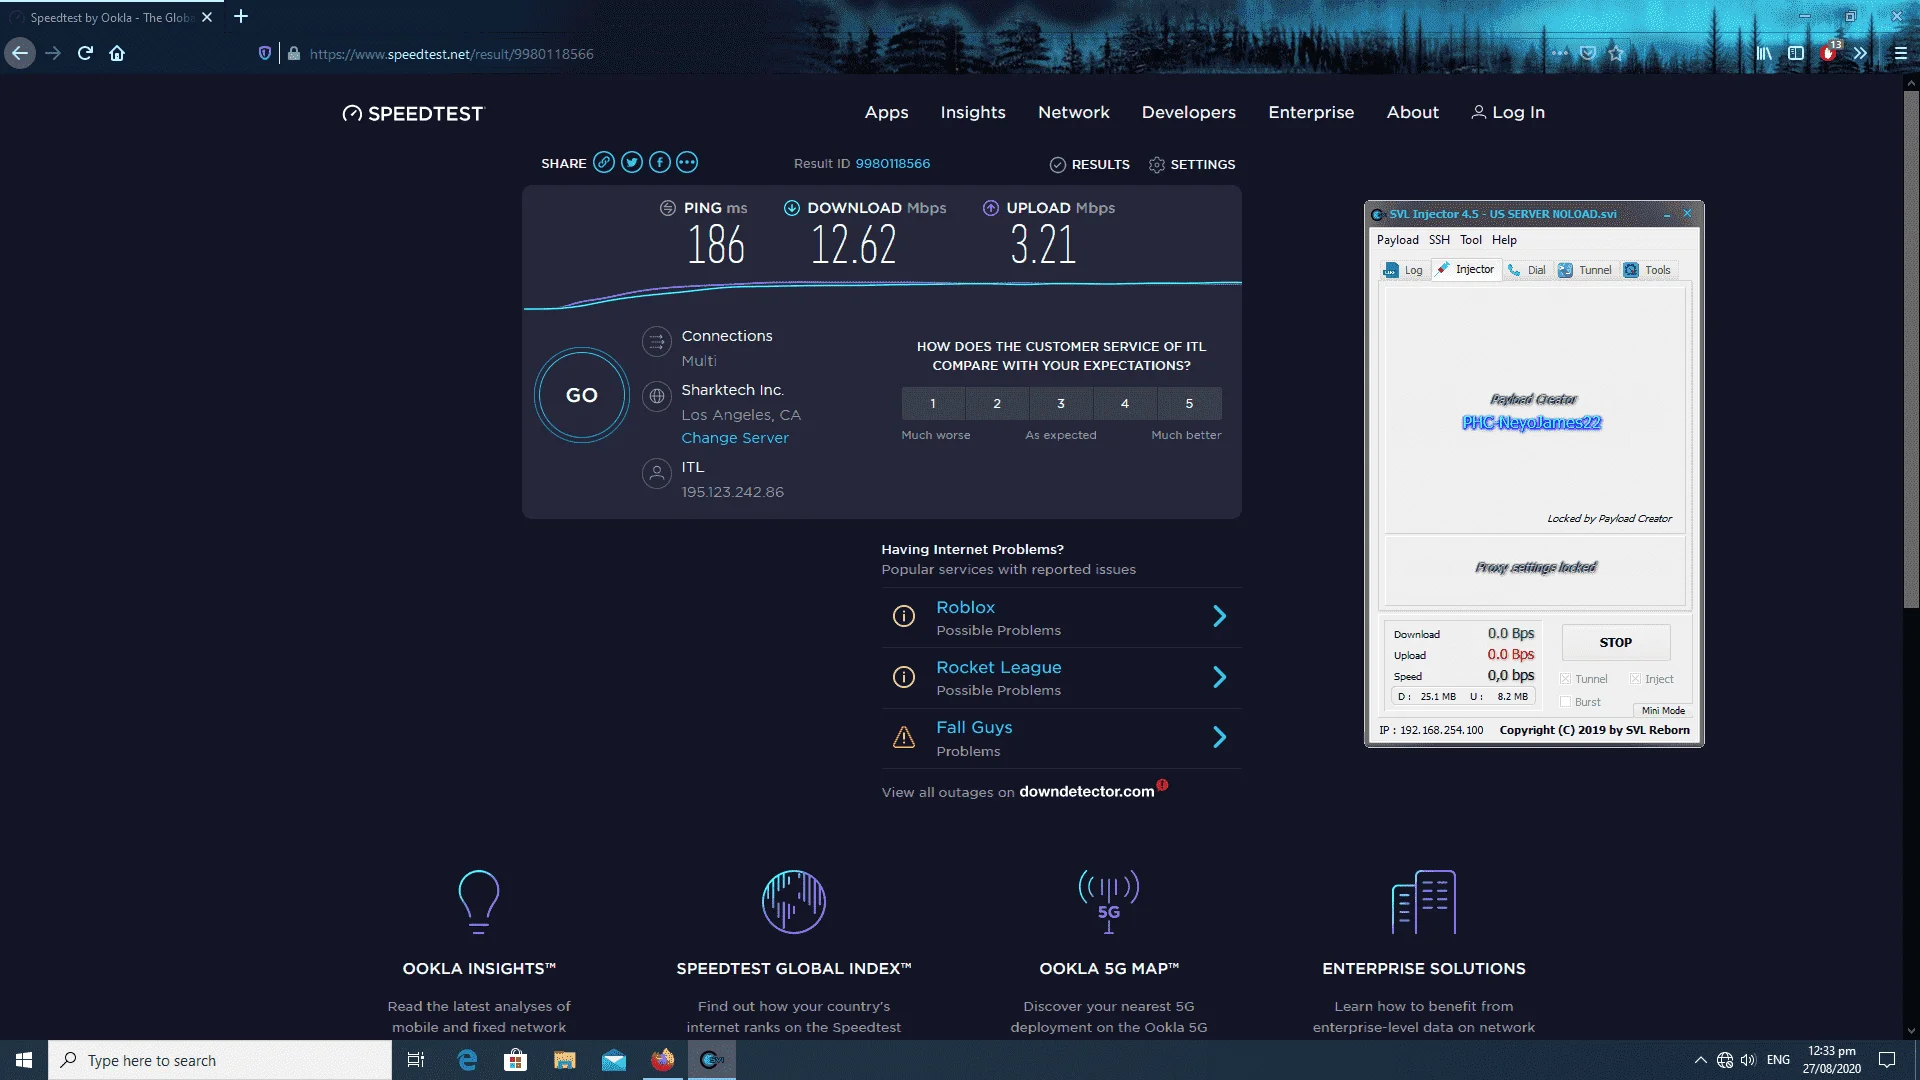Click the Windows search box
The image size is (1920, 1080).
(x=220, y=1060)
